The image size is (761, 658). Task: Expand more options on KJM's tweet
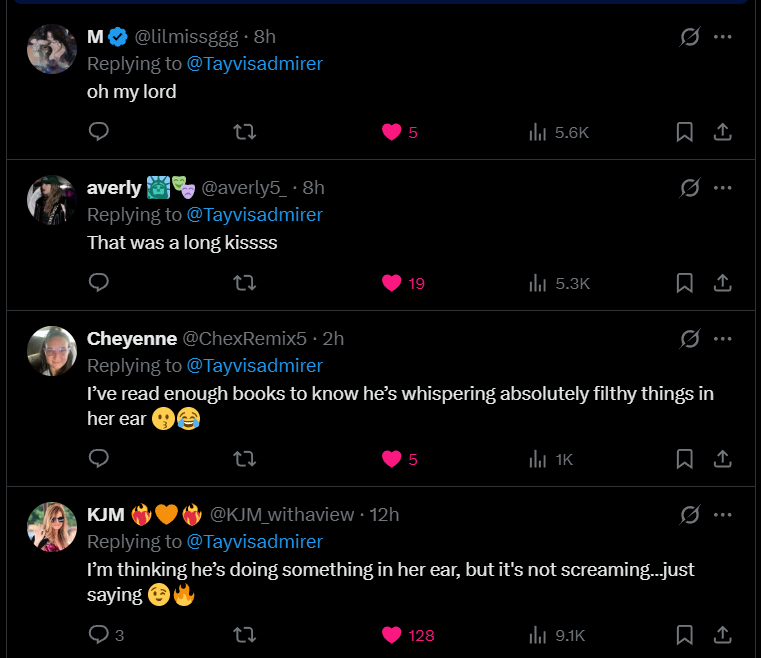point(723,514)
